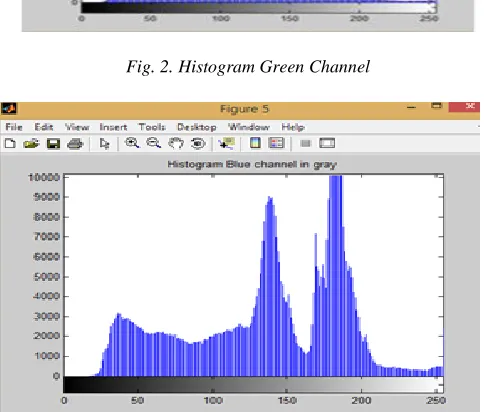
Task: Select the Zoom Out magnifier tool
Action: click(x=154, y=143)
